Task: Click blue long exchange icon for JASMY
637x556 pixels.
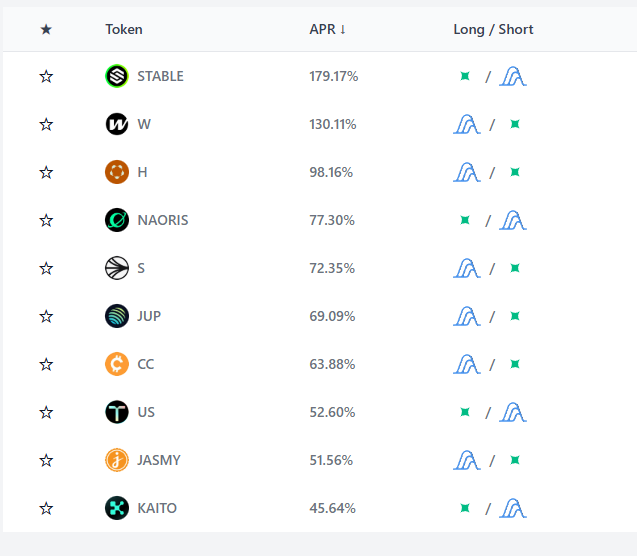Action: coord(467,460)
